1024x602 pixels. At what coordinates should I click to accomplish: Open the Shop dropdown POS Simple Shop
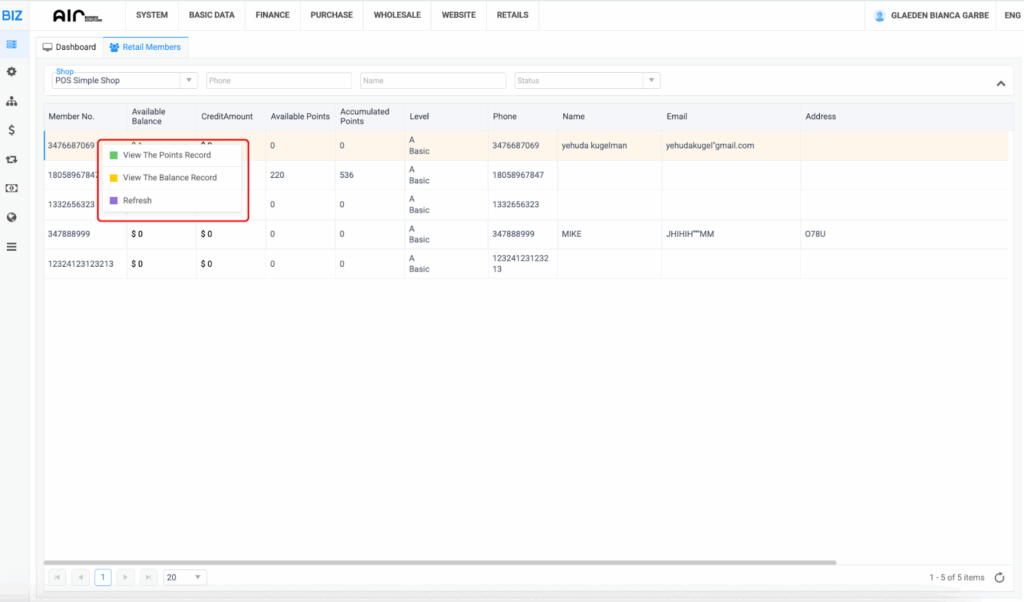point(124,81)
